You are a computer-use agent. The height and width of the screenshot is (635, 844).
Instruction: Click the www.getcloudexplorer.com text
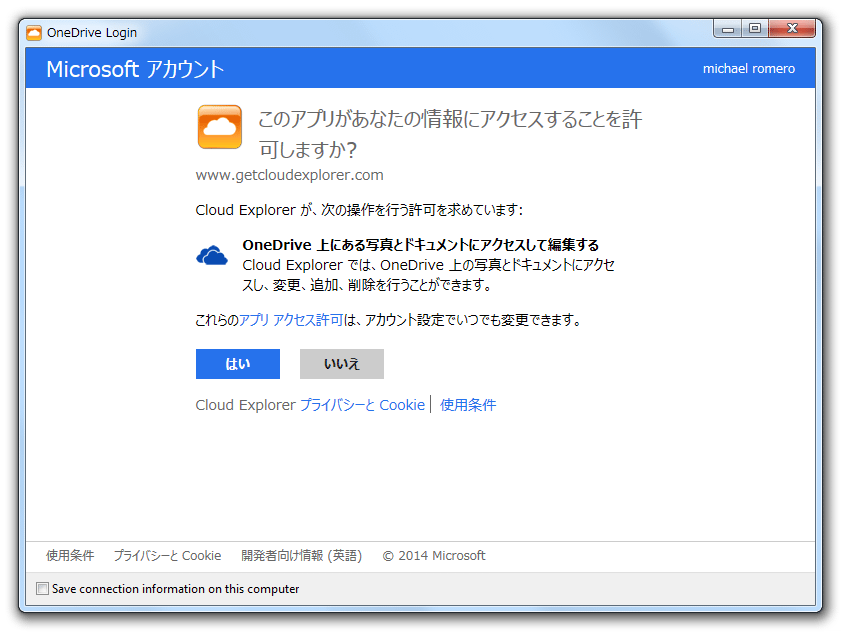290,175
